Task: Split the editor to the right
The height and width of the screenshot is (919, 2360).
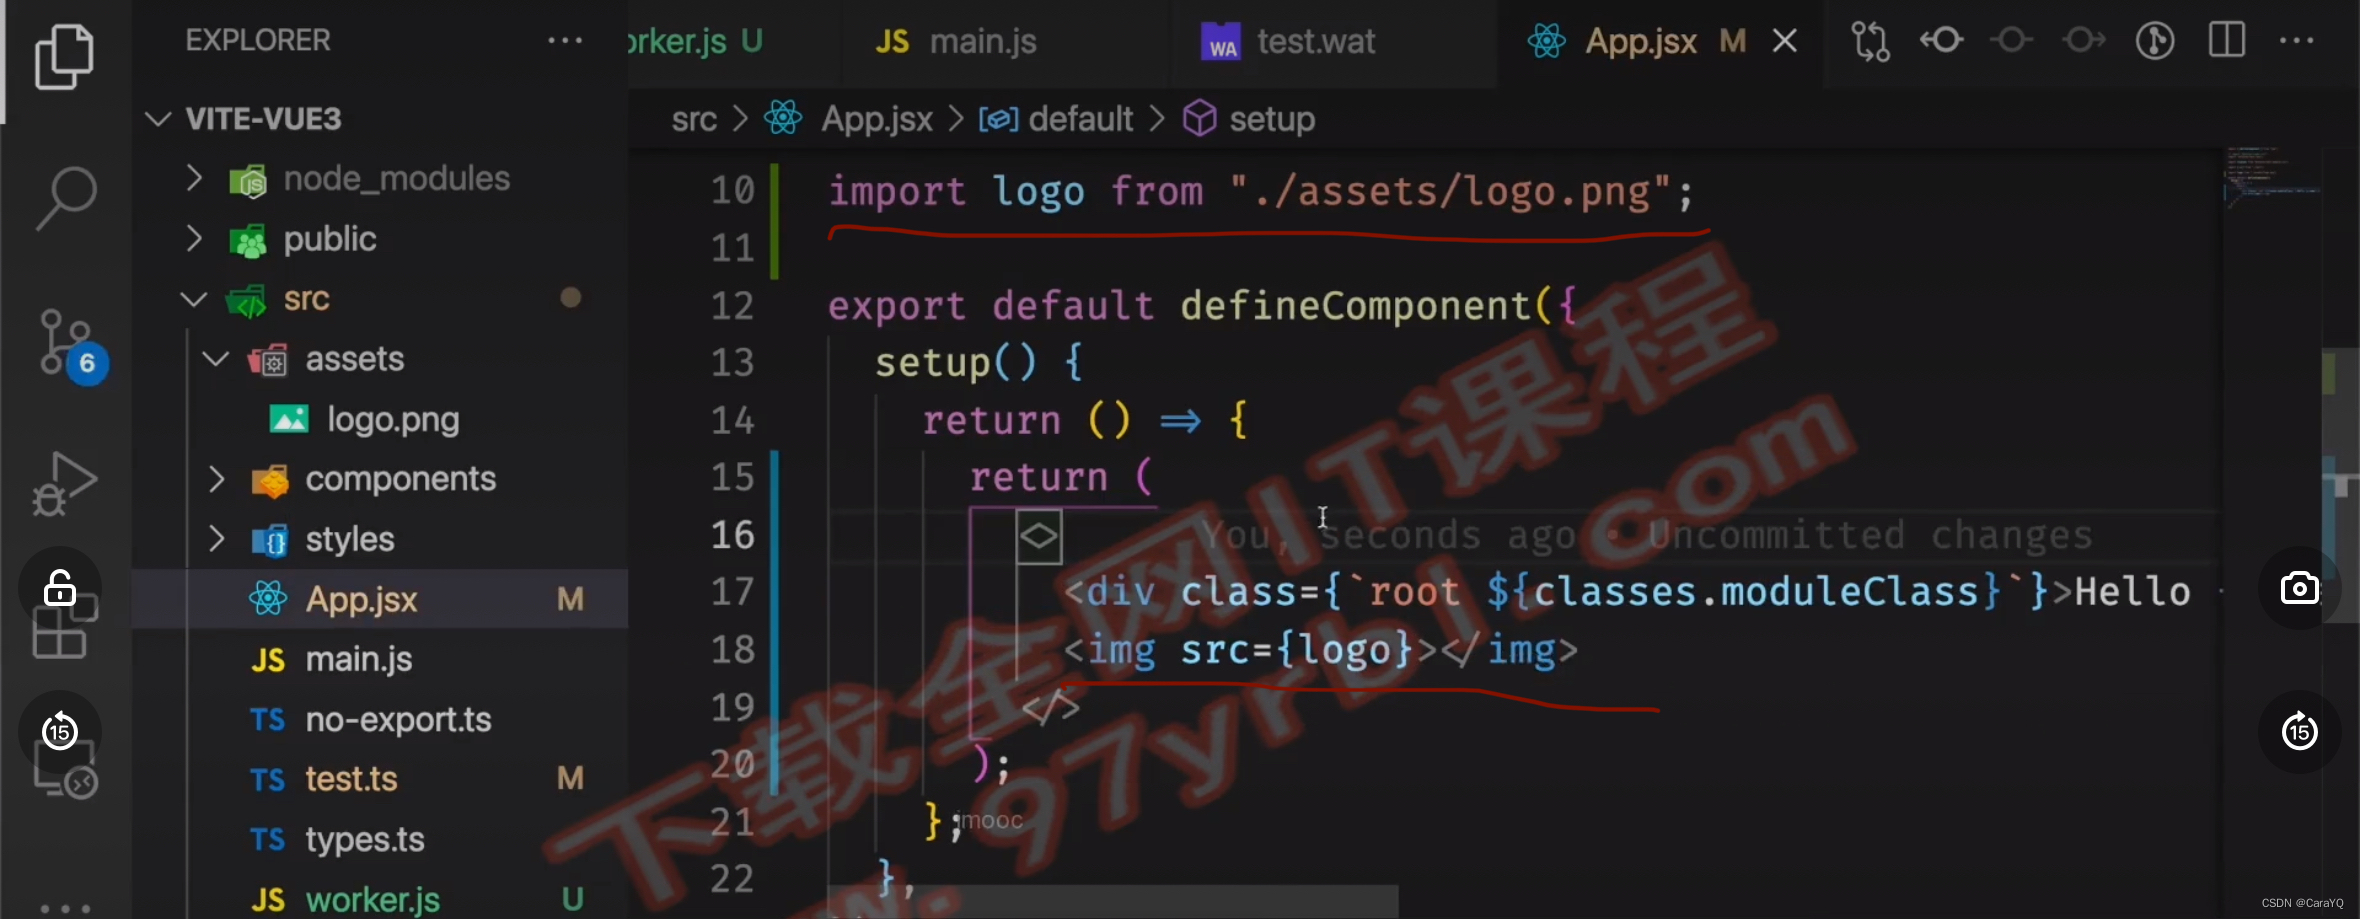Action: pos(2227,41)
